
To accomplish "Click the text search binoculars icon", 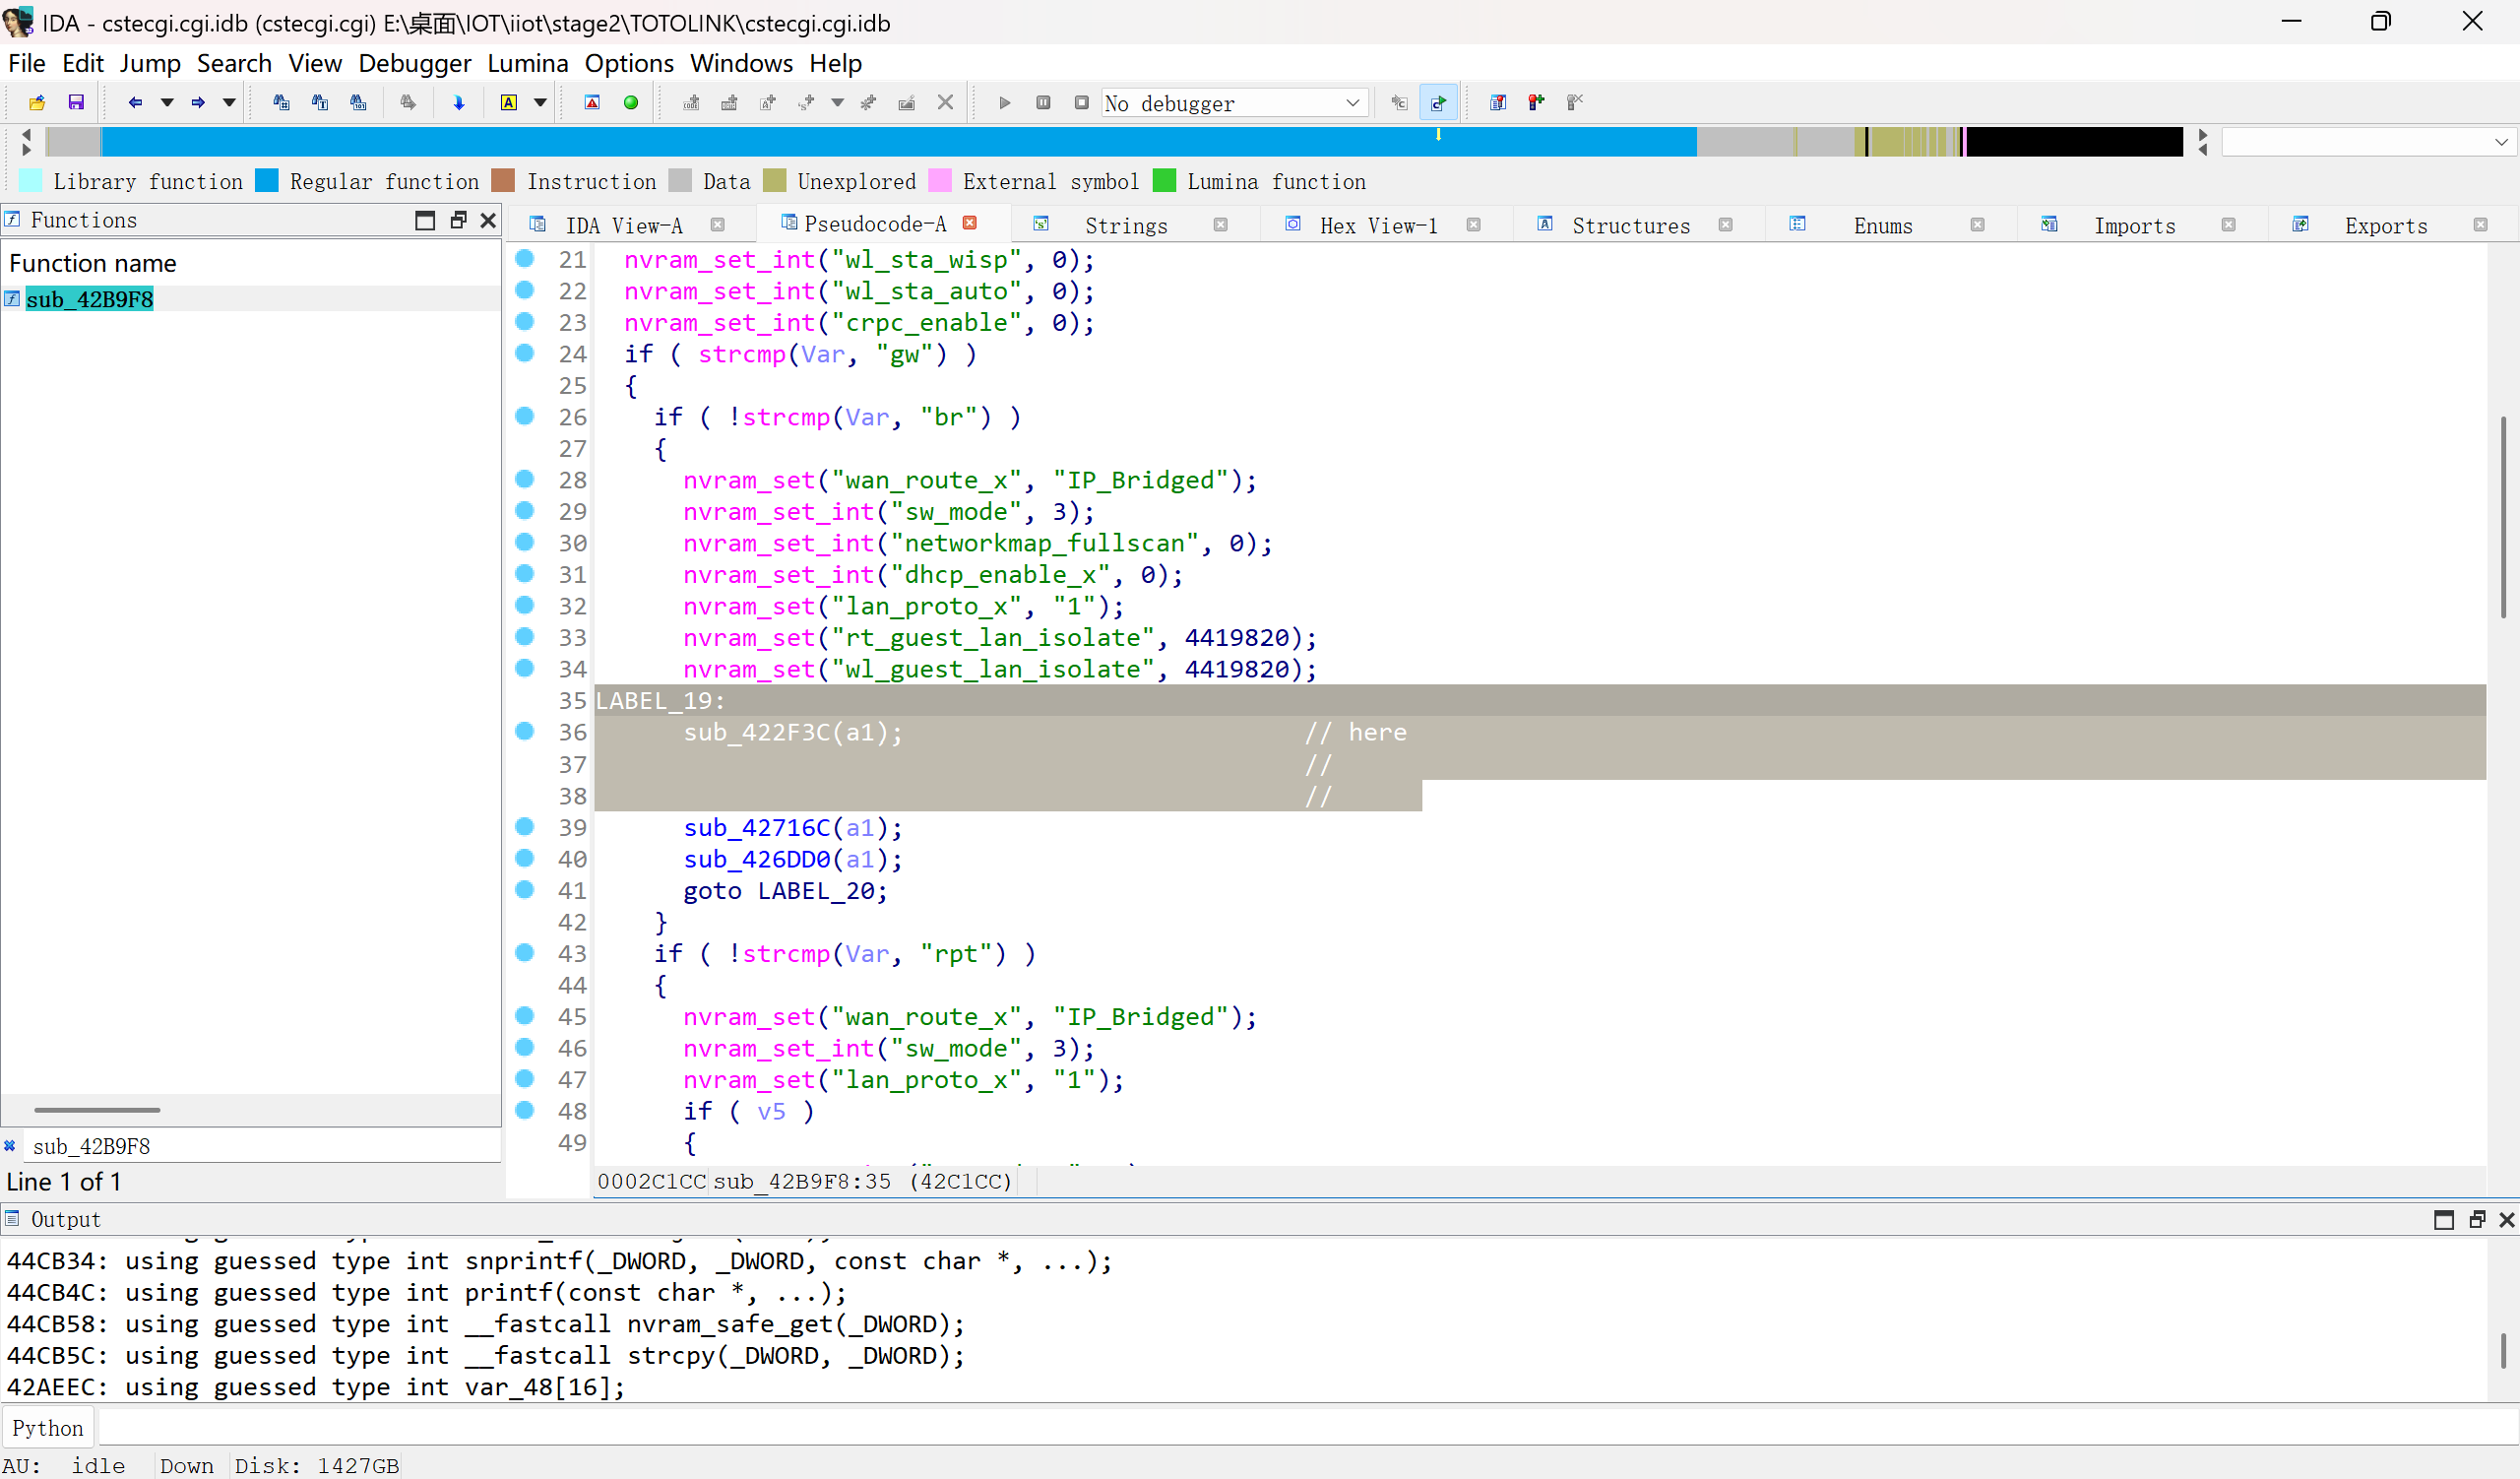I will 320,102.
